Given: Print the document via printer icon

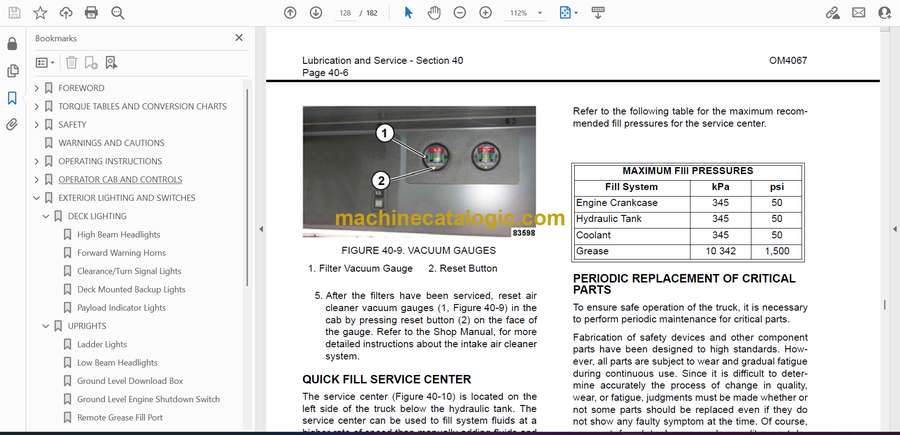Looking at the screenshot, I should point(91,13).
